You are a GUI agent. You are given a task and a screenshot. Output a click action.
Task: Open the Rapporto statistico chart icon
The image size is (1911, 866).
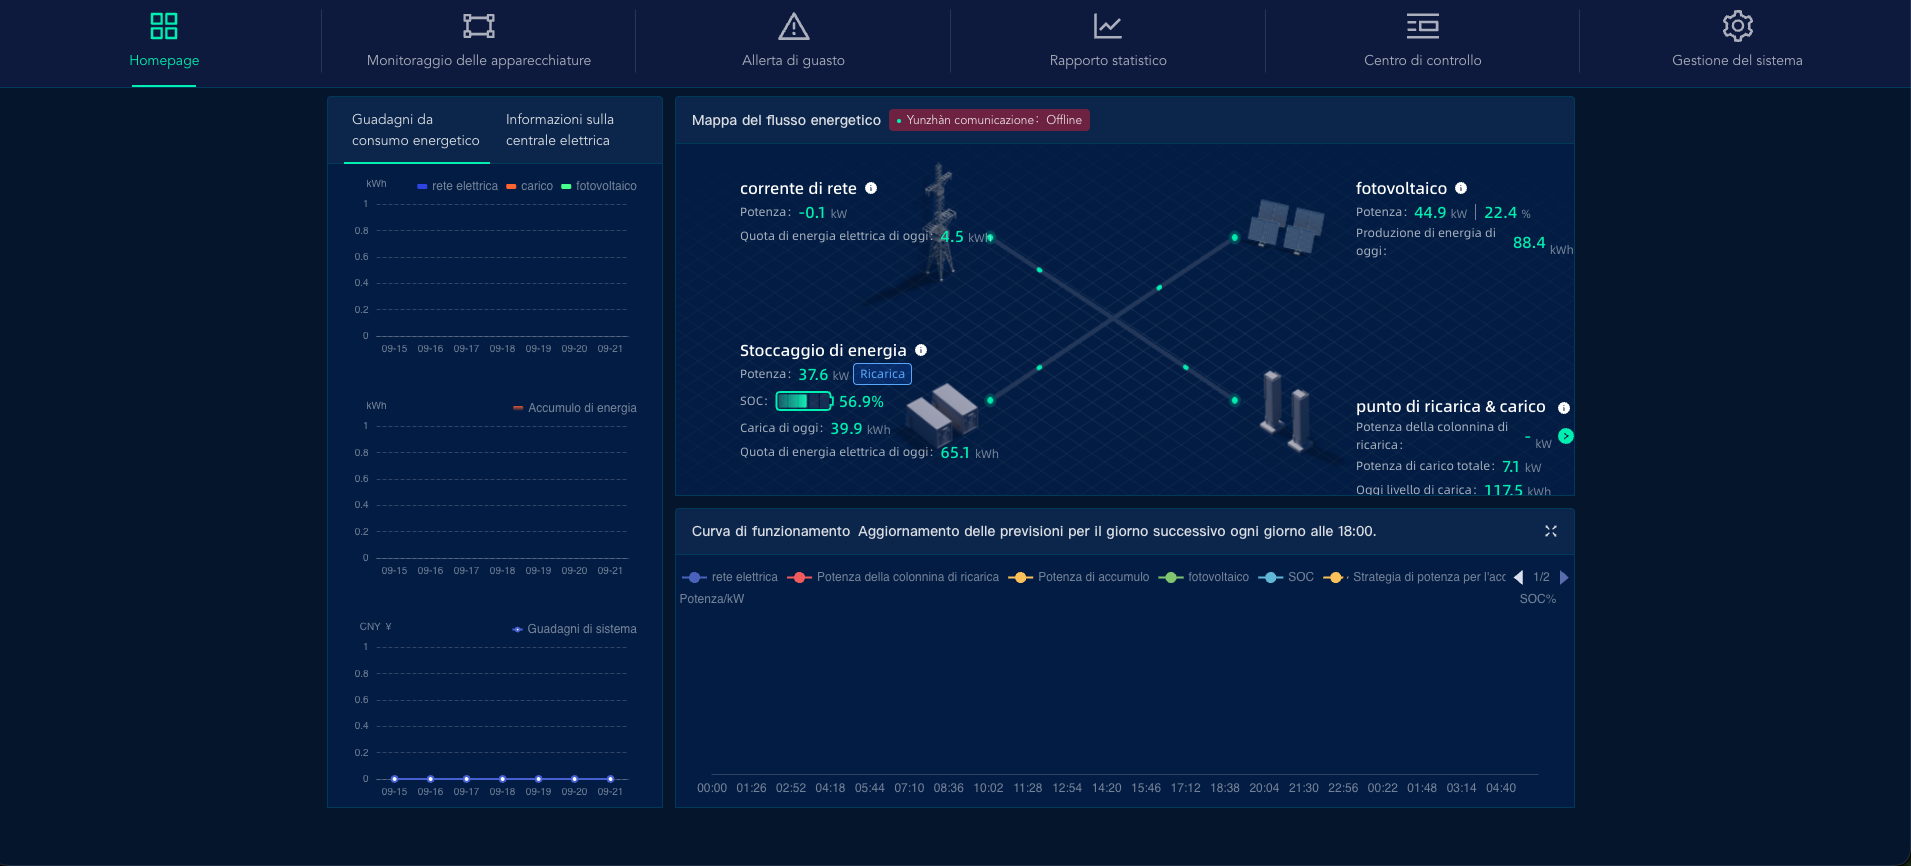point(1108,26)
